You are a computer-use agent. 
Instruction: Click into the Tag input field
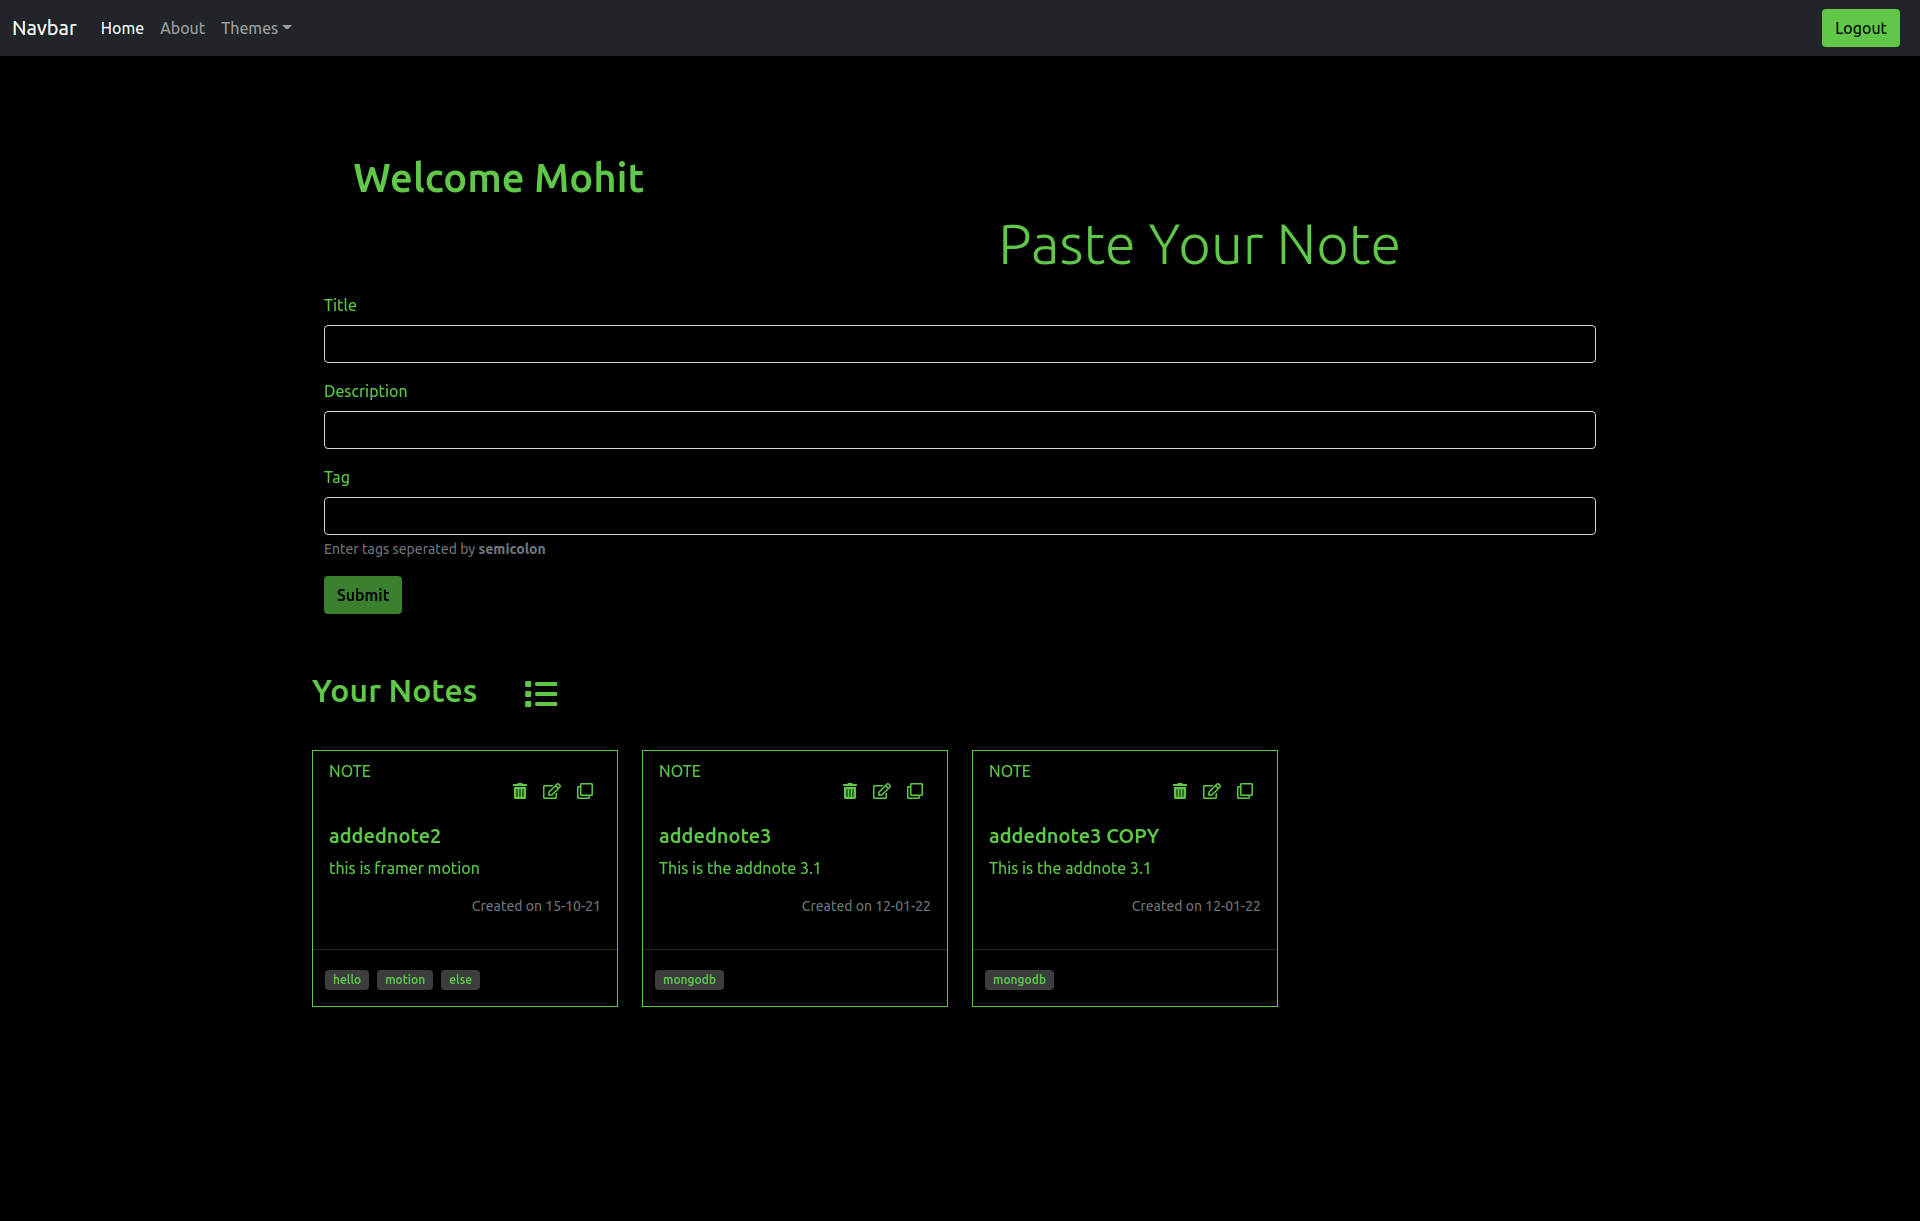point(959,516)
